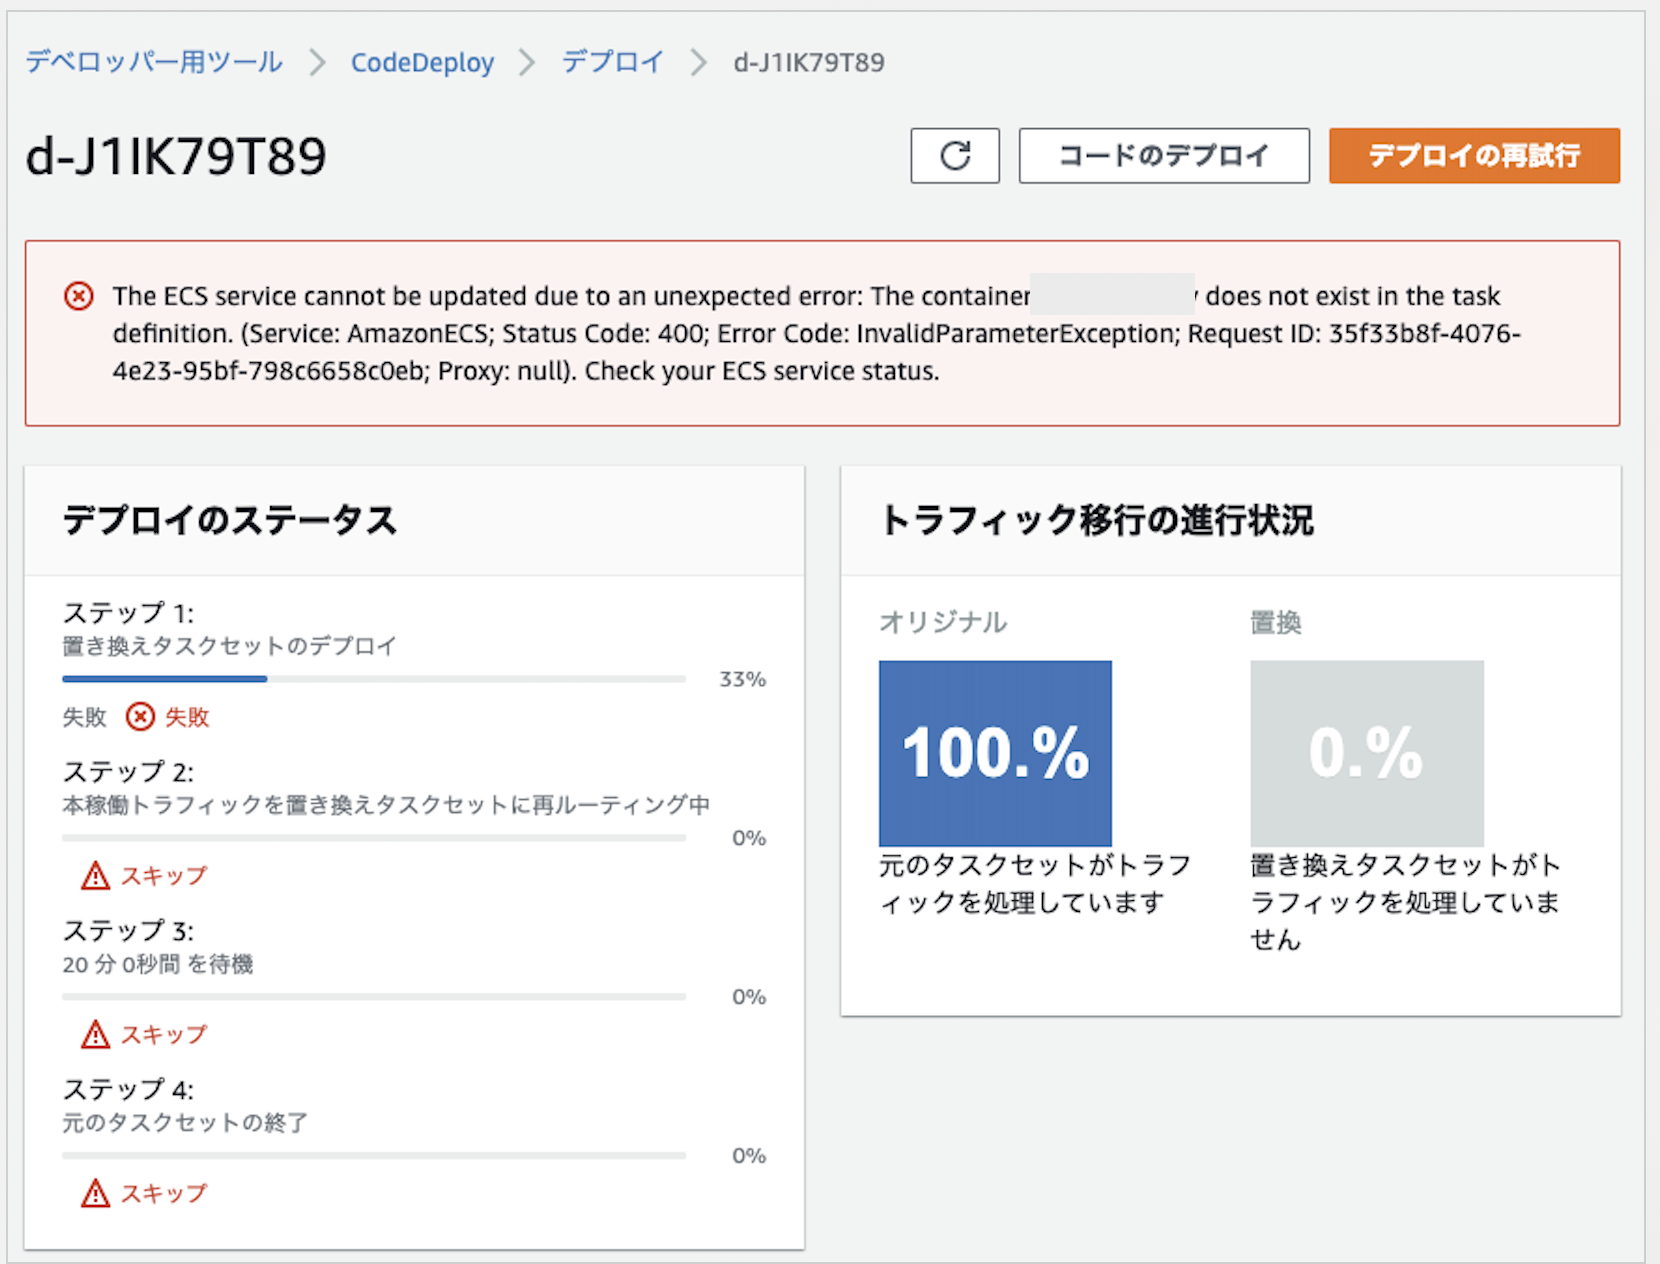
Task: Click the d-J1IK79T89 page heading
Action: coord(176,156)
